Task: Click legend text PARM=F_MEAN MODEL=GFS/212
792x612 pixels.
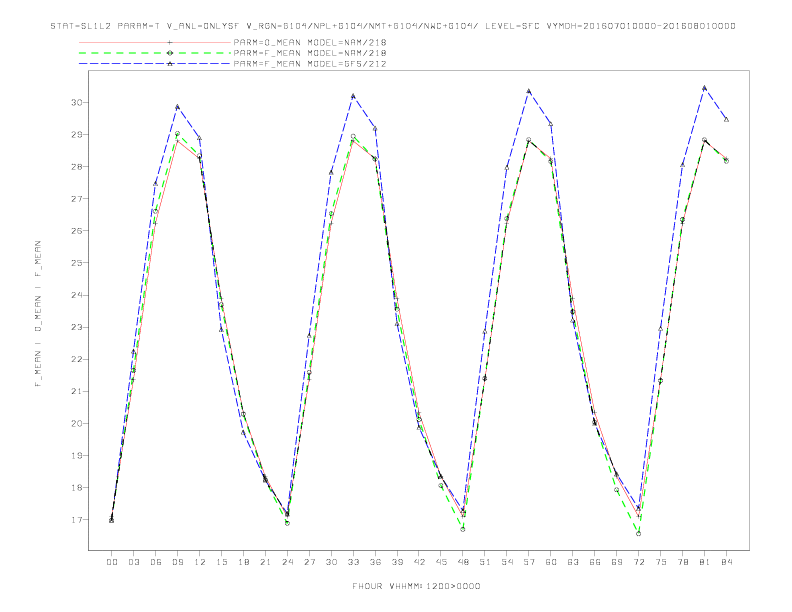Action: point(310,64)
